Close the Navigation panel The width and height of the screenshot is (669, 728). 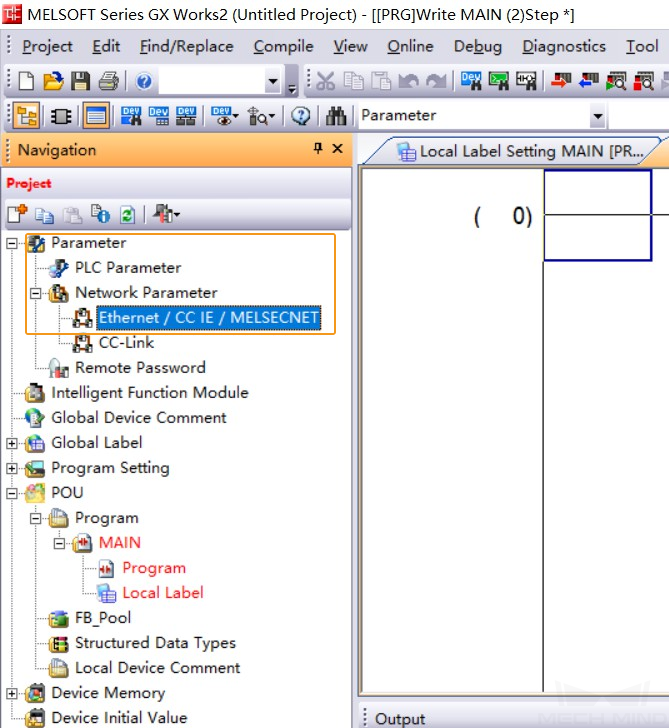point(338,149)
